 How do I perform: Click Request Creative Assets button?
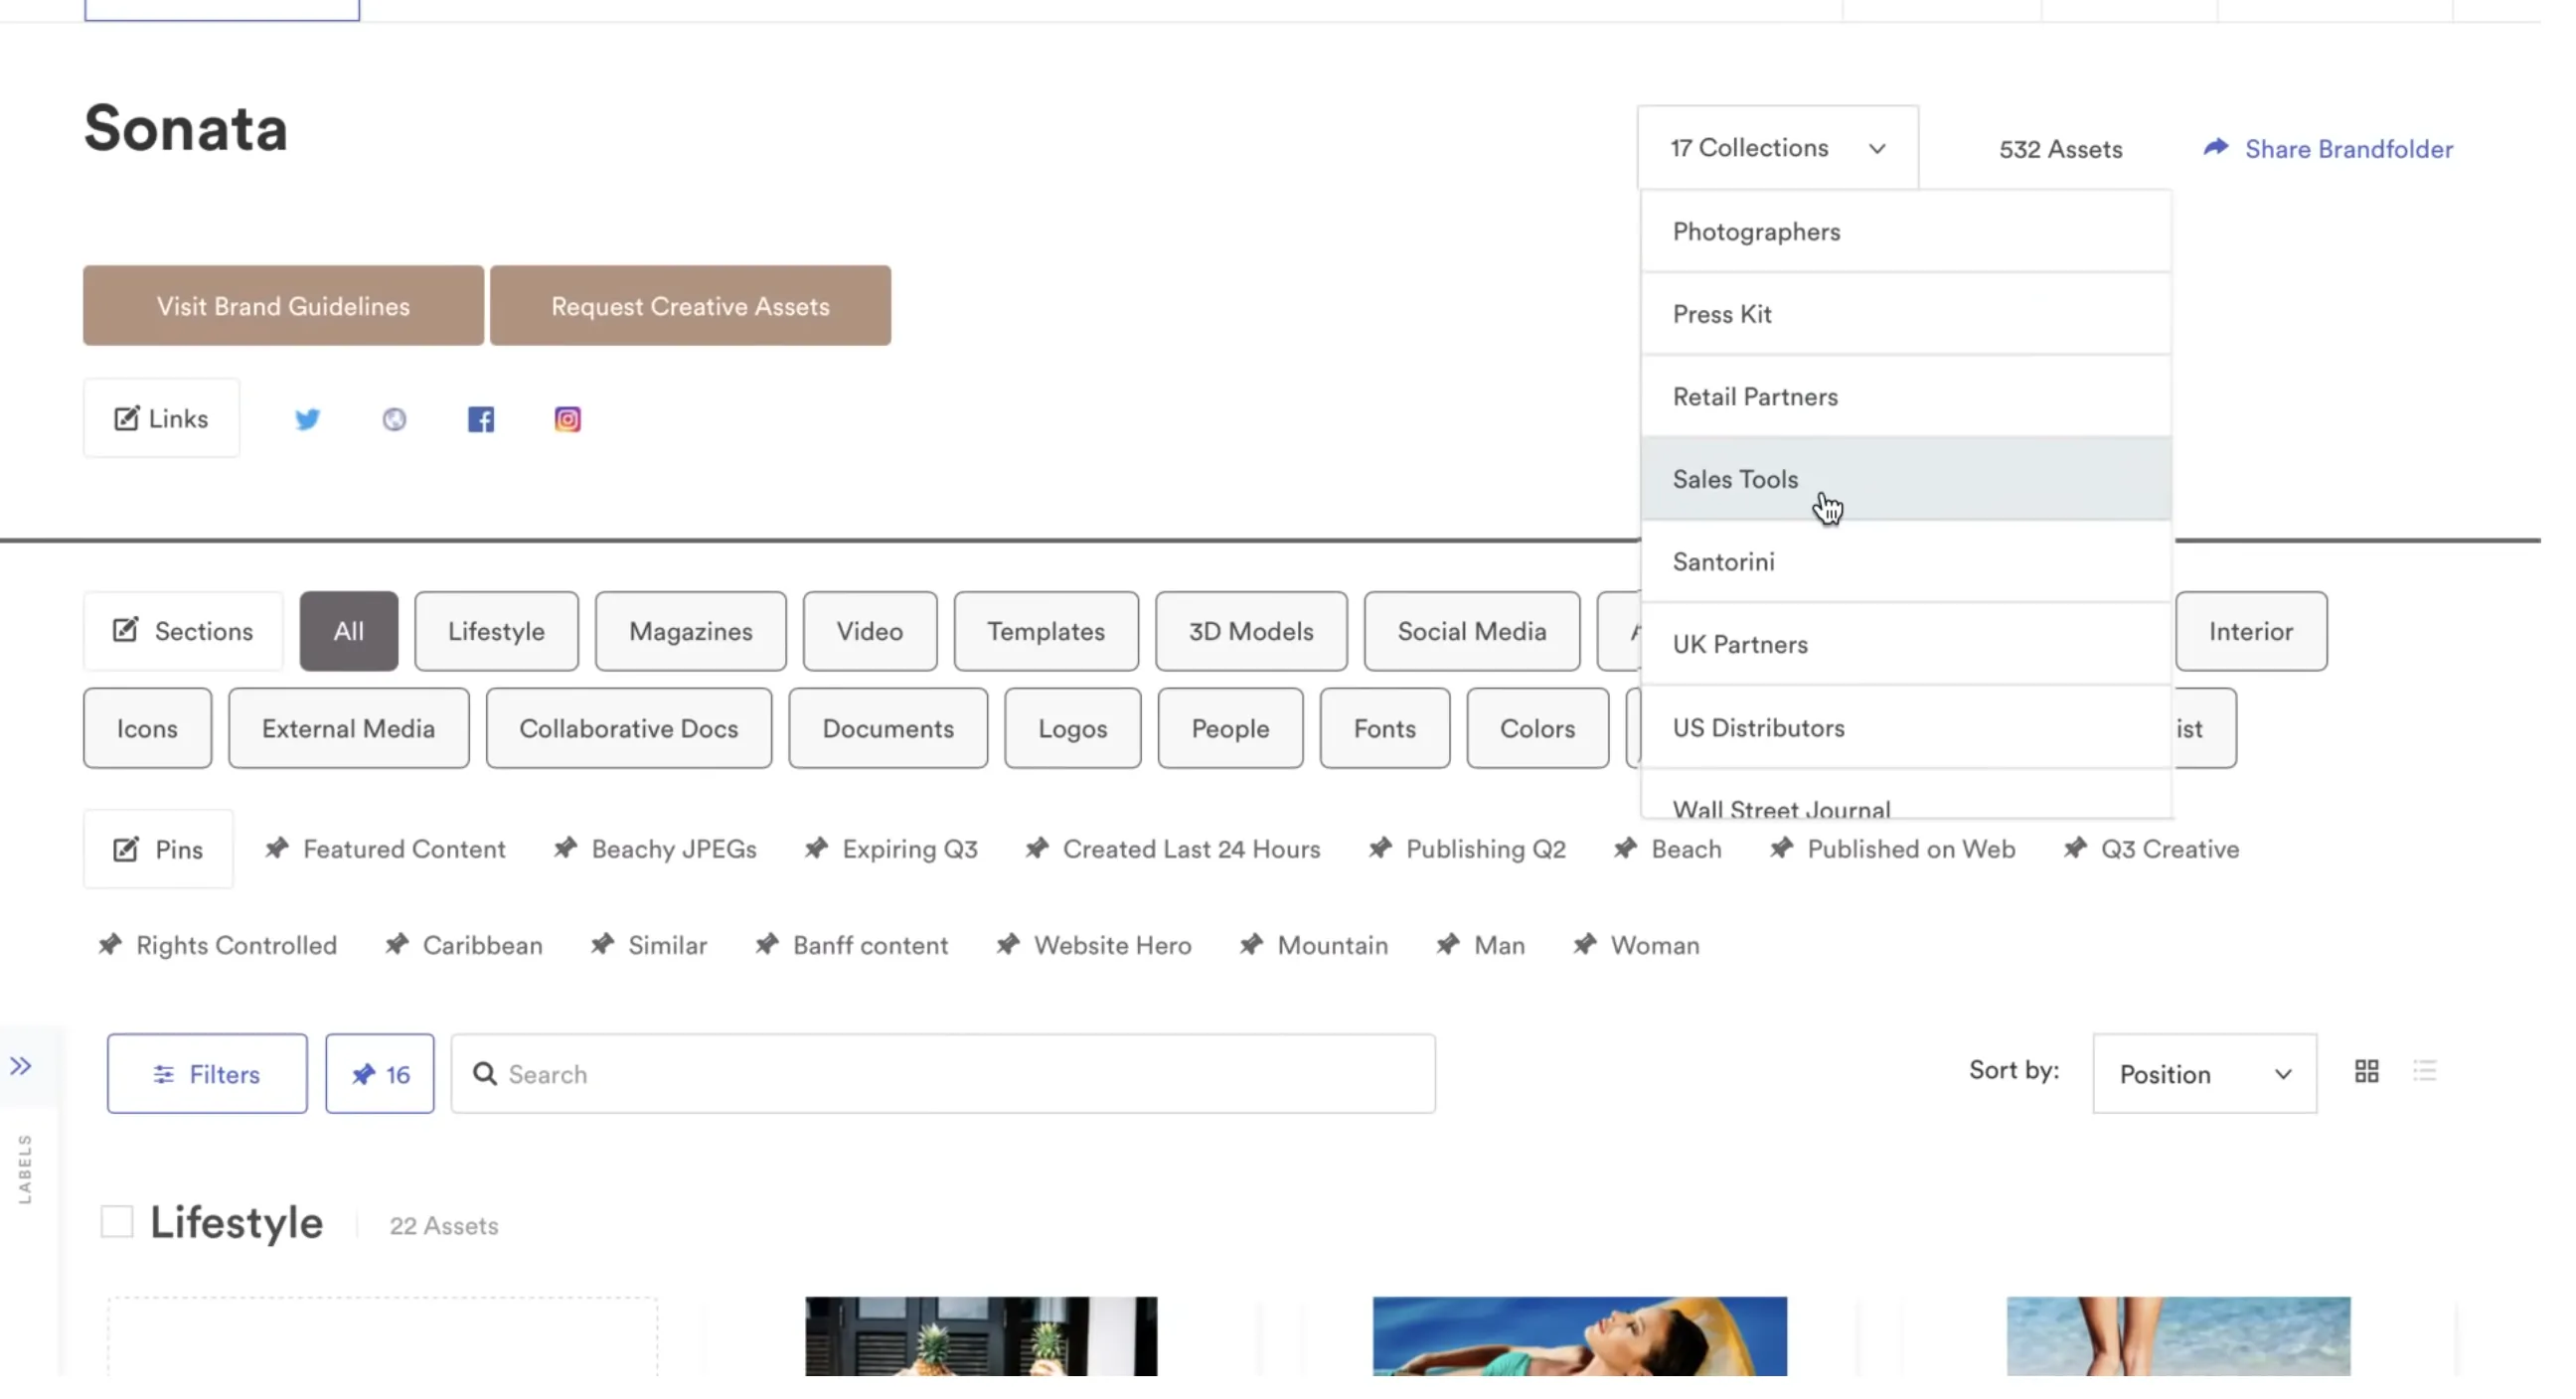[690, 305]
